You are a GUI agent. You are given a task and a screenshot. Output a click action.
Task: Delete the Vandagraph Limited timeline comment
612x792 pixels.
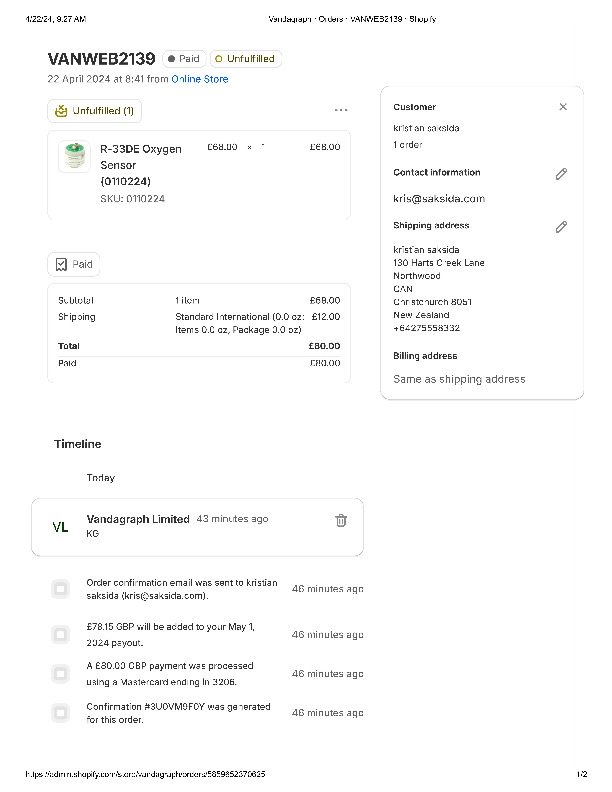(x=341, y=520)
